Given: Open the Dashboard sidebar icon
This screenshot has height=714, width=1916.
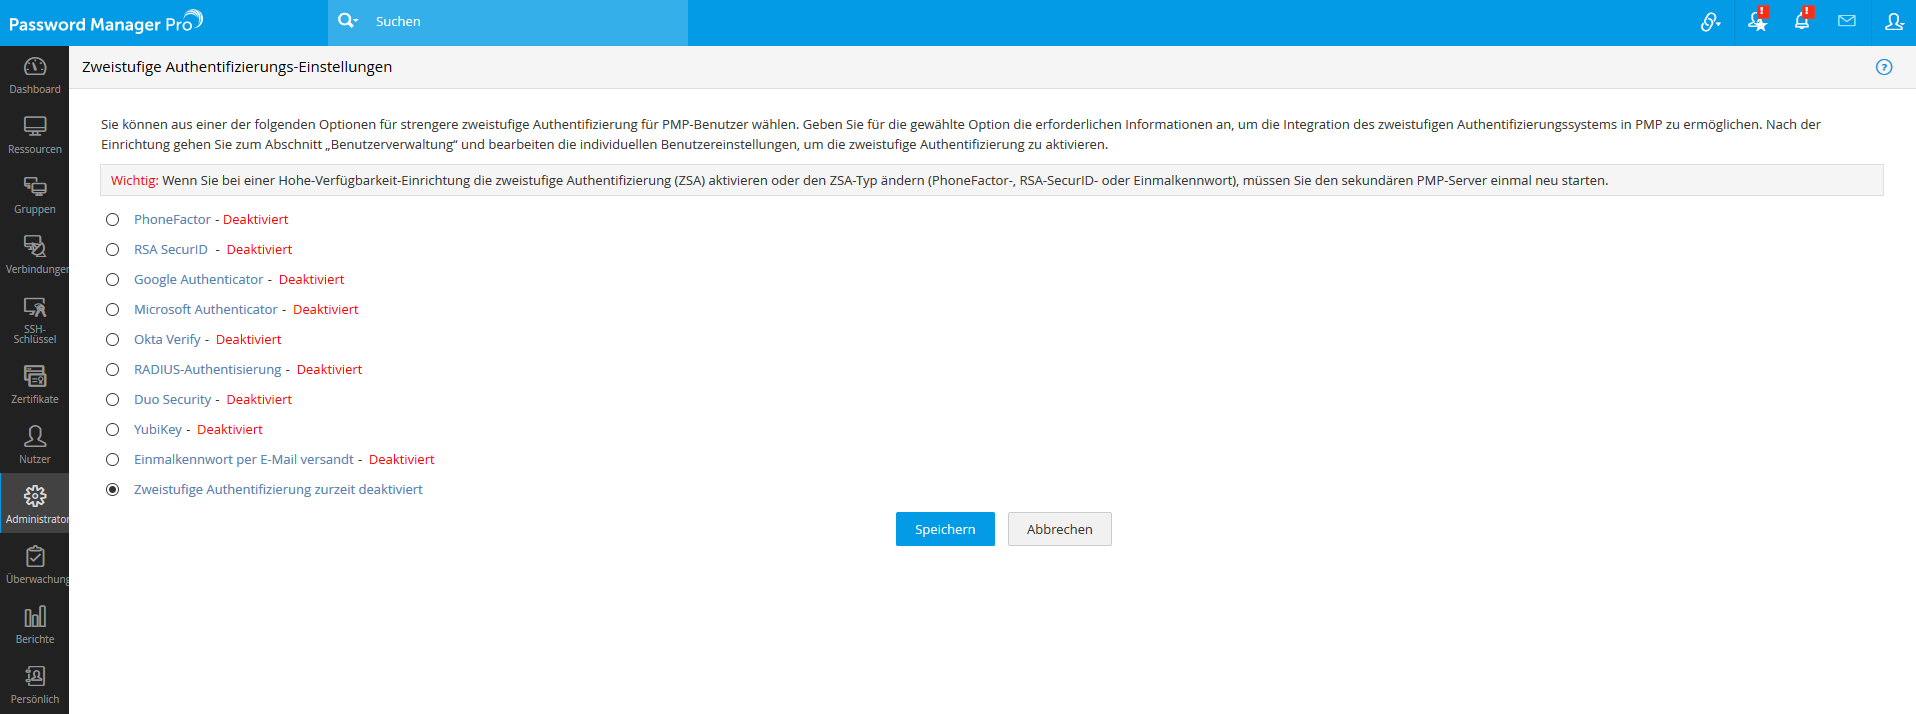Looking at the screenshot, I should [35, 67].
